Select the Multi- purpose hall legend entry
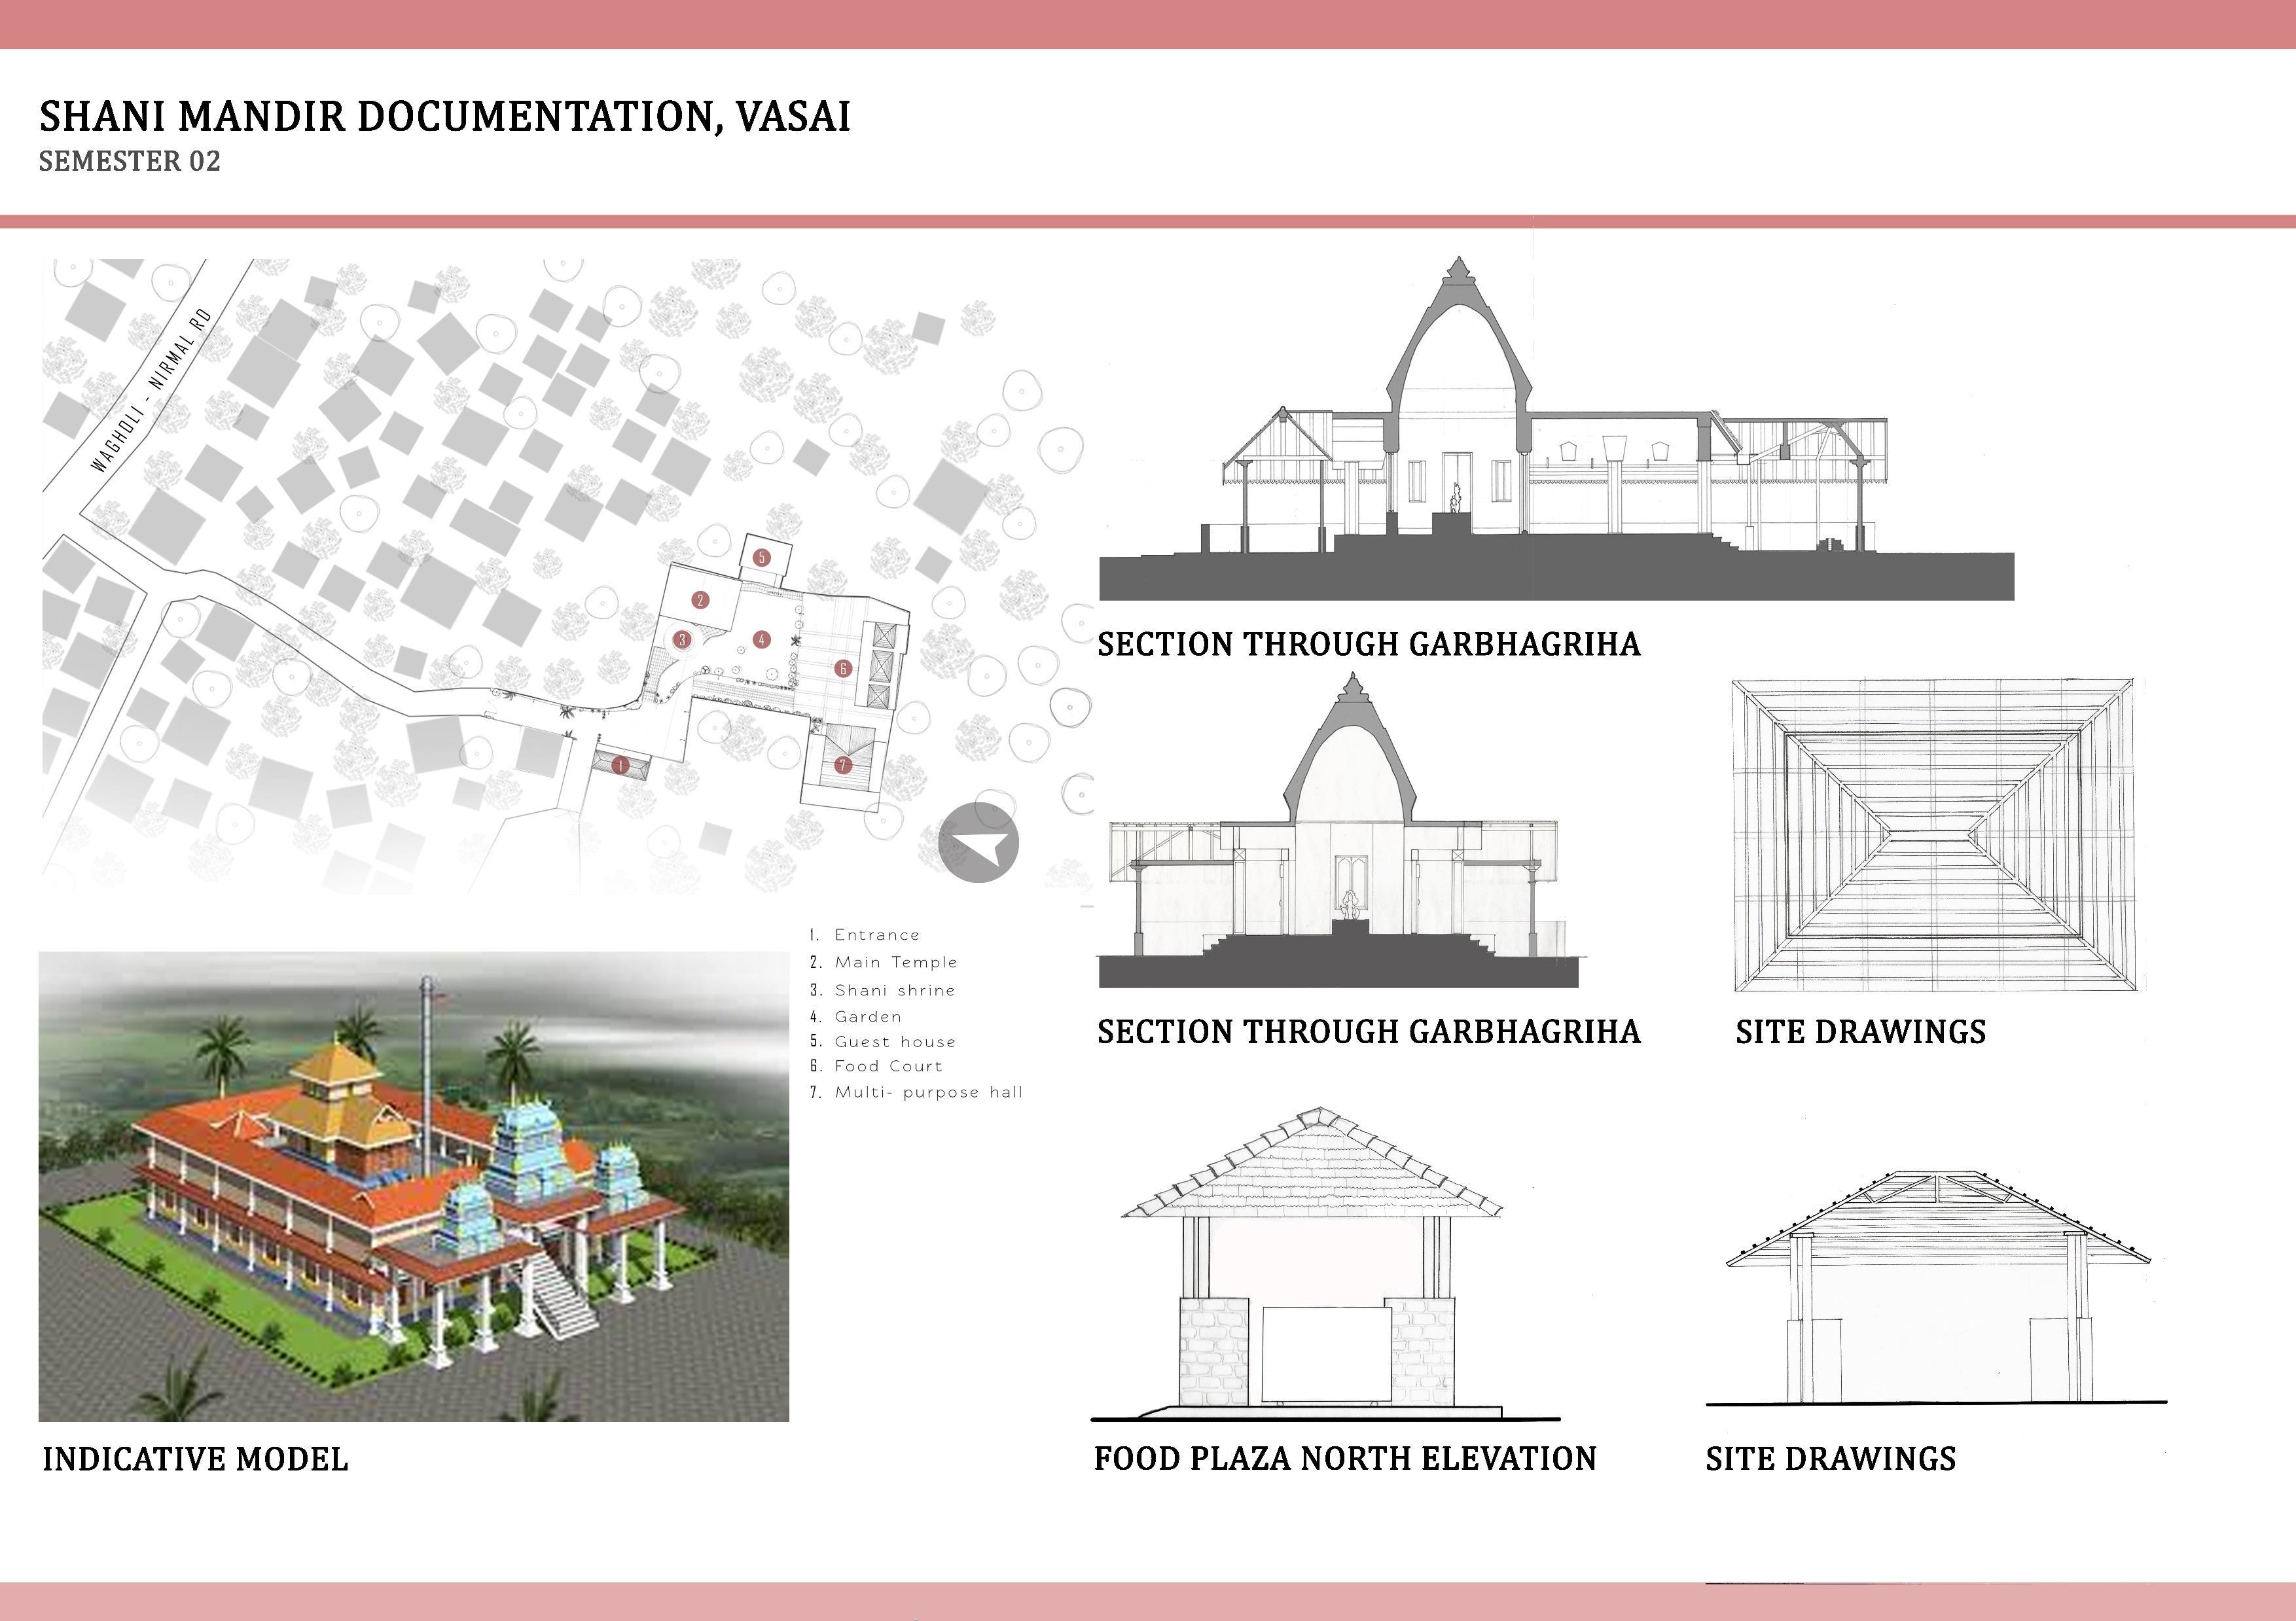This screenshot has height=1621, width=2296. [928, 1092]
